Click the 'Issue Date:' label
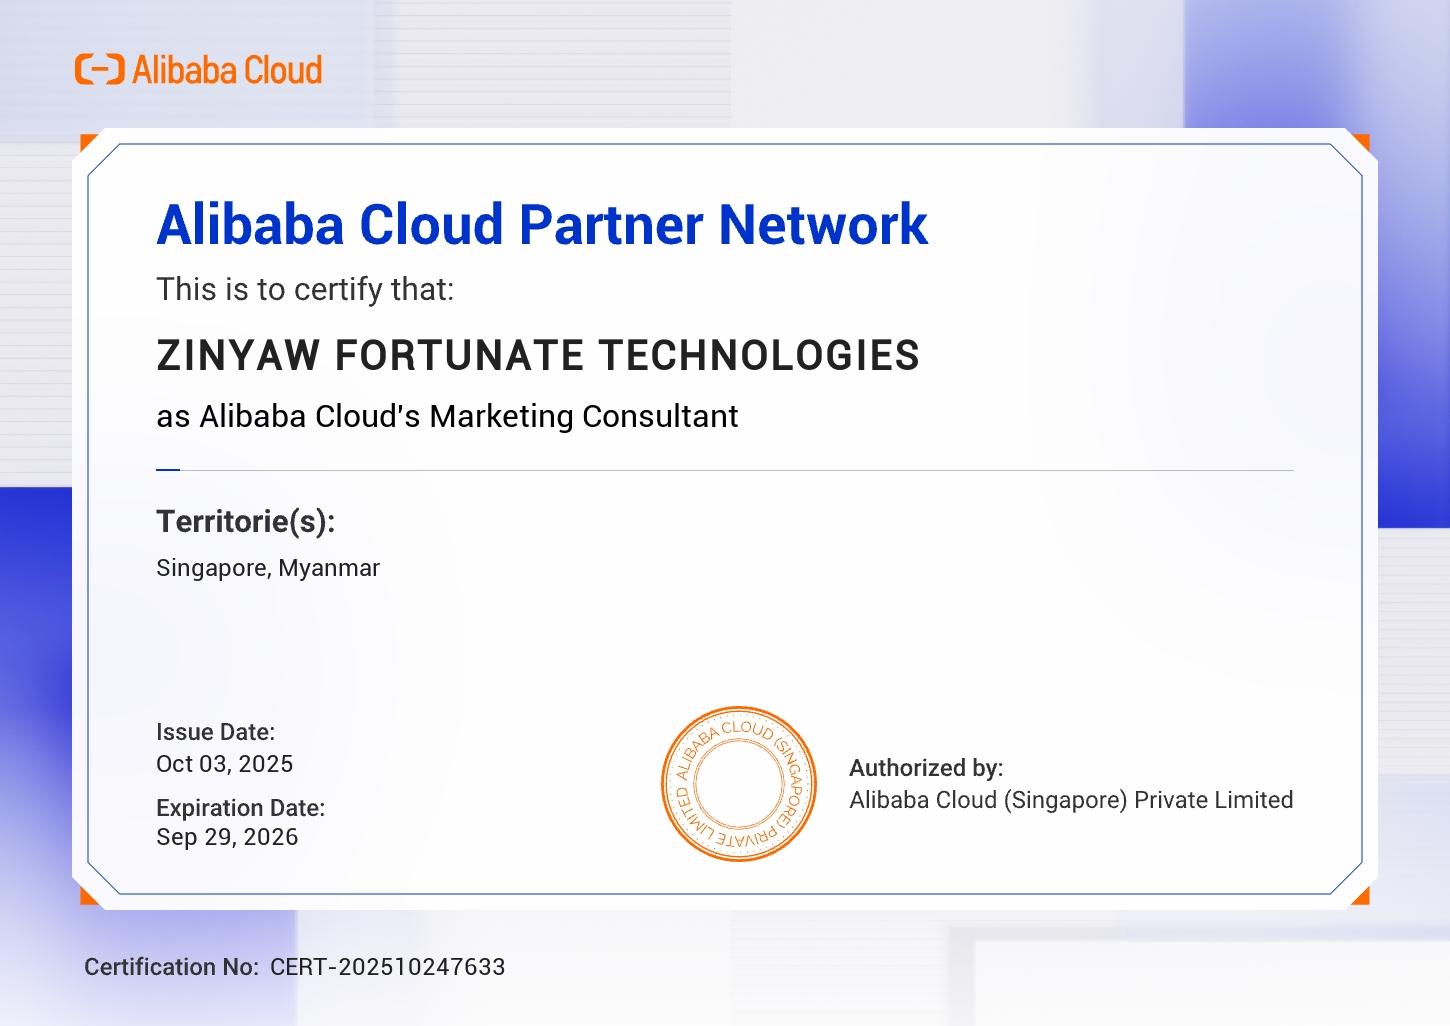This screenshot has height=1026, width=1450. coord(215,732)
